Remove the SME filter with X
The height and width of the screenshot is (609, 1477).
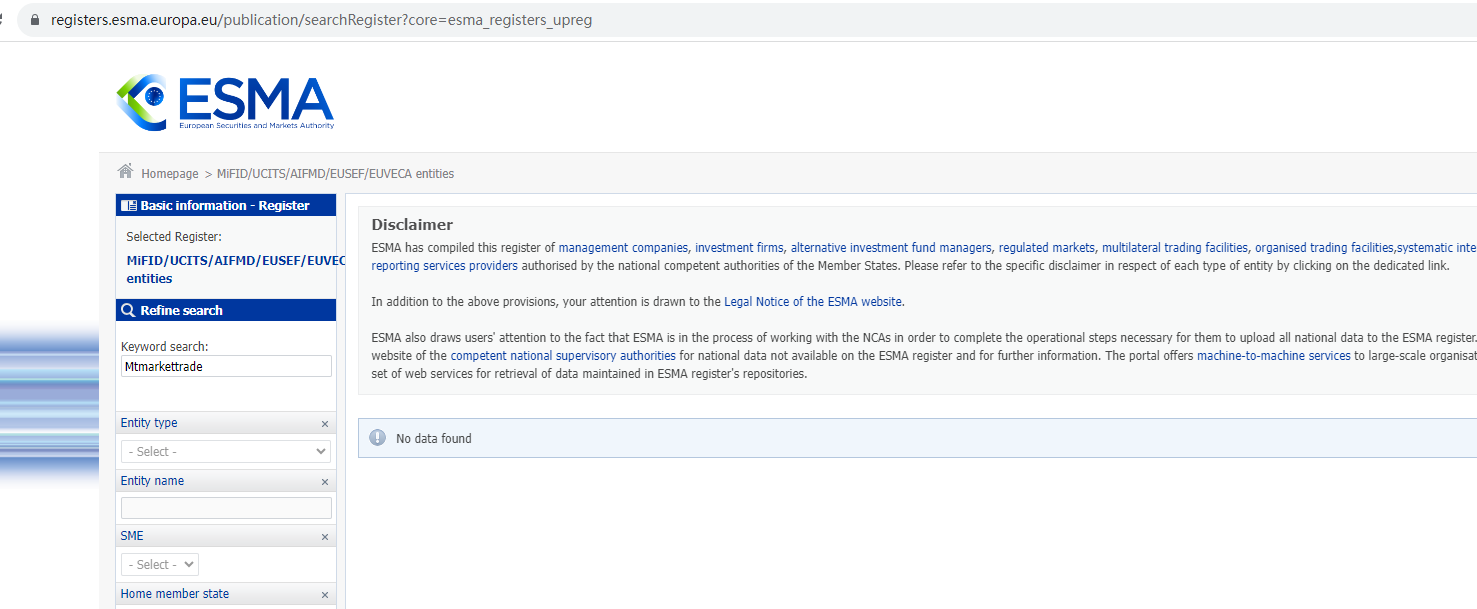324,537
